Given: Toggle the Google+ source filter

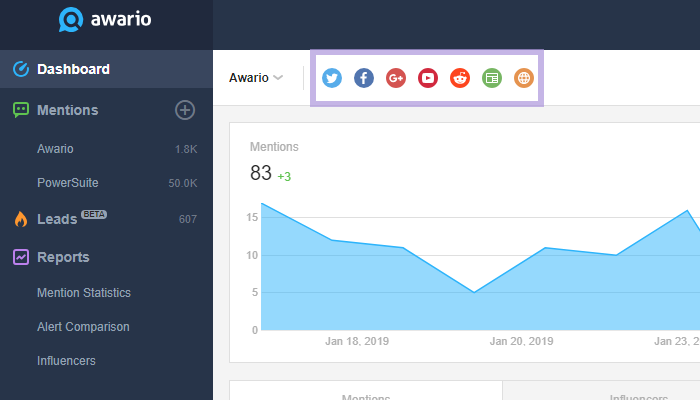Looking at the screenshot, I should pos(396,78).
